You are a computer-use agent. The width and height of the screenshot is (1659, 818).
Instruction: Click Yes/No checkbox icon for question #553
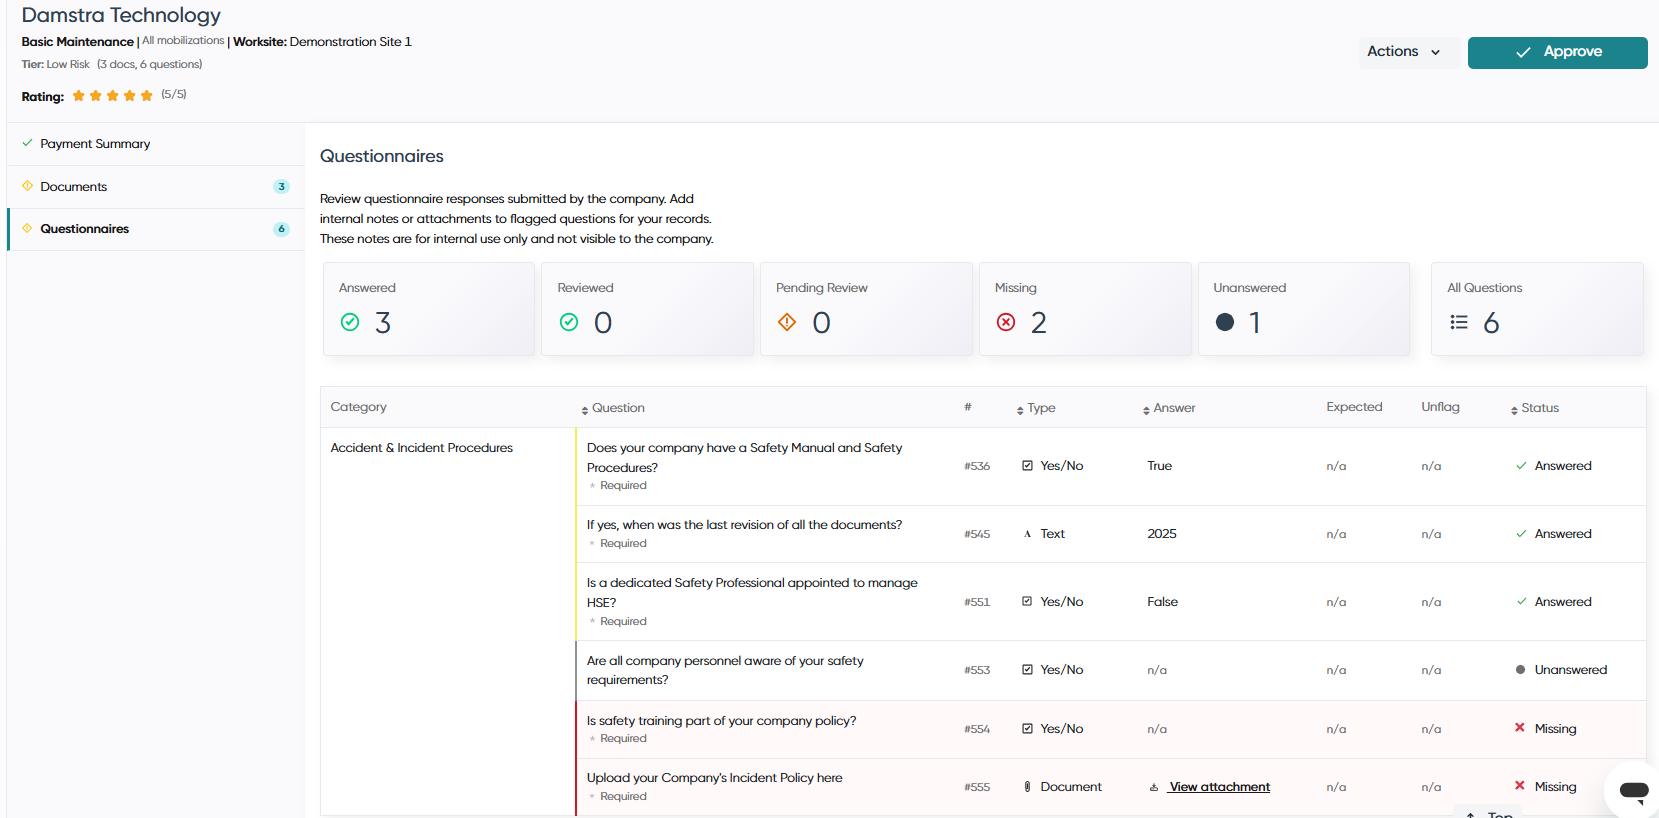[x=1027, y=670]
